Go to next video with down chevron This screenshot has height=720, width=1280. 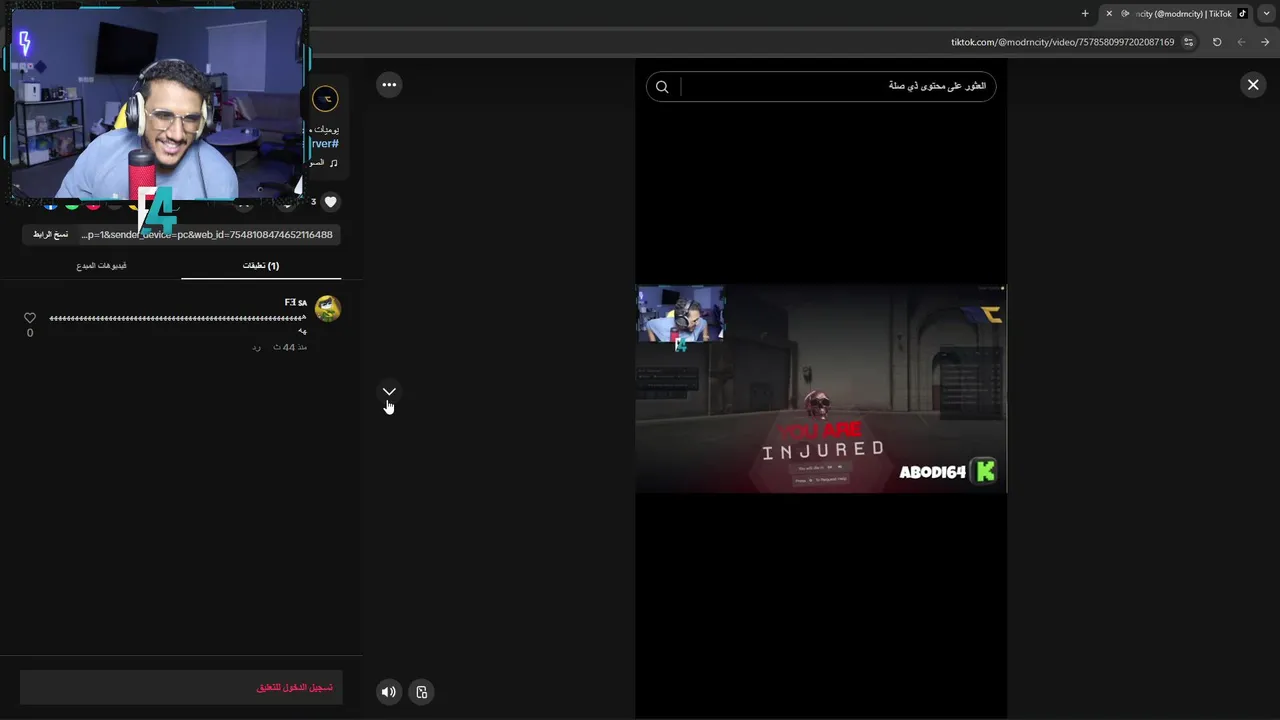tap(389, 391)
